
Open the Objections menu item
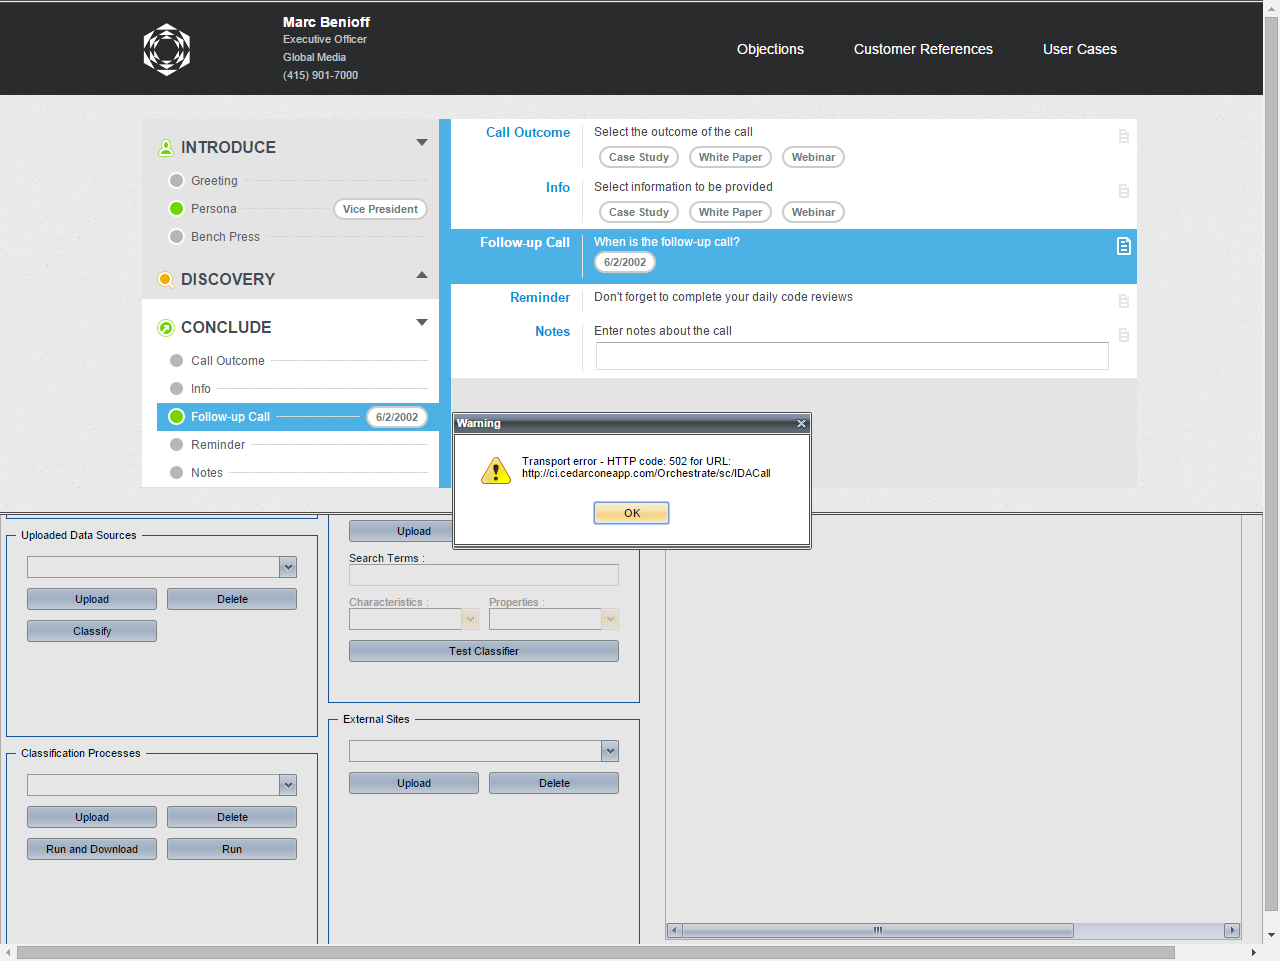pos(770,49)
